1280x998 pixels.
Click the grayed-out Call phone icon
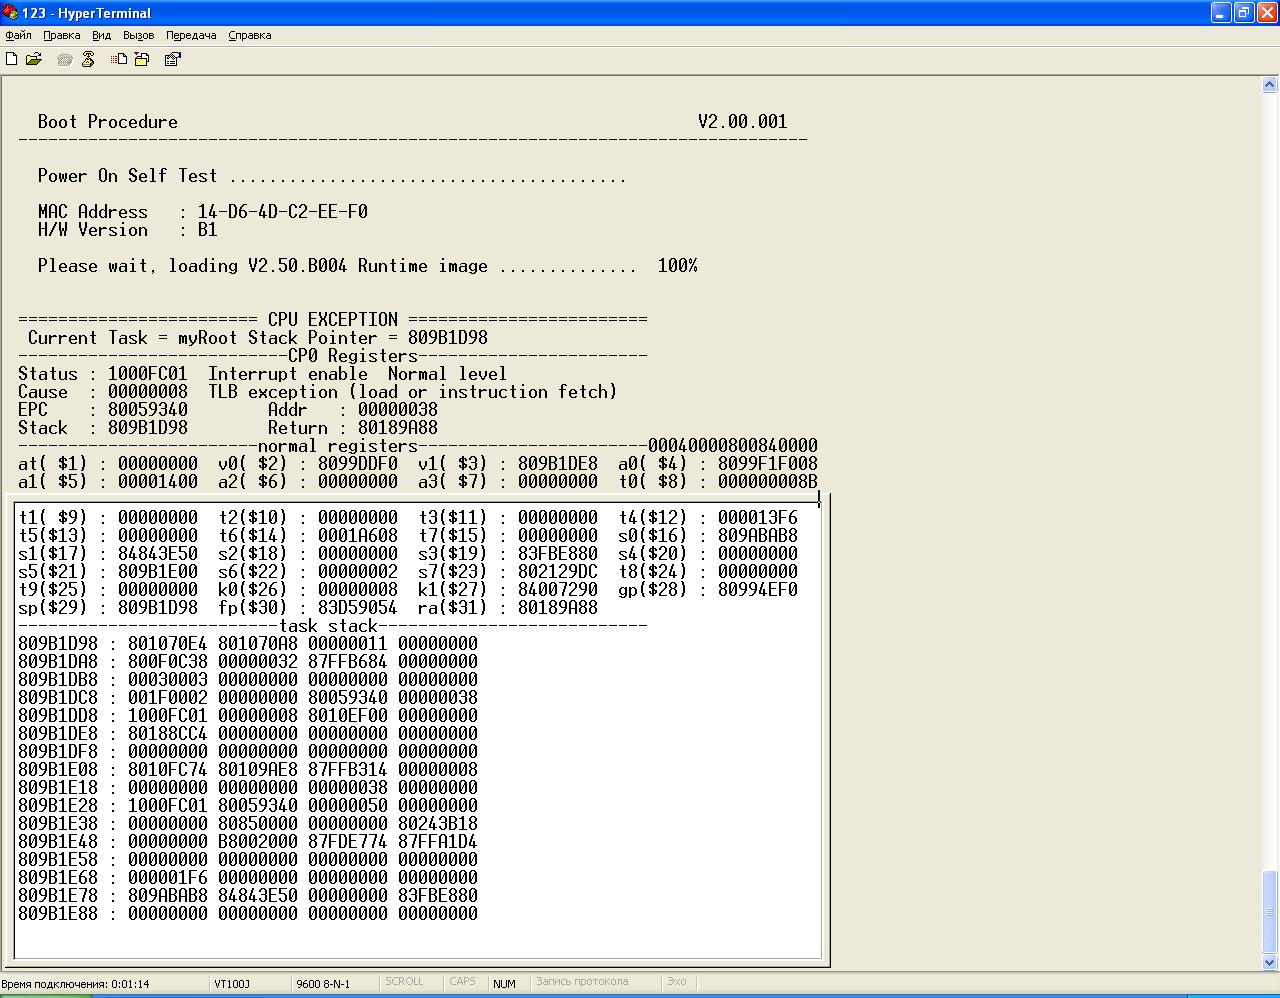(65, 60)
